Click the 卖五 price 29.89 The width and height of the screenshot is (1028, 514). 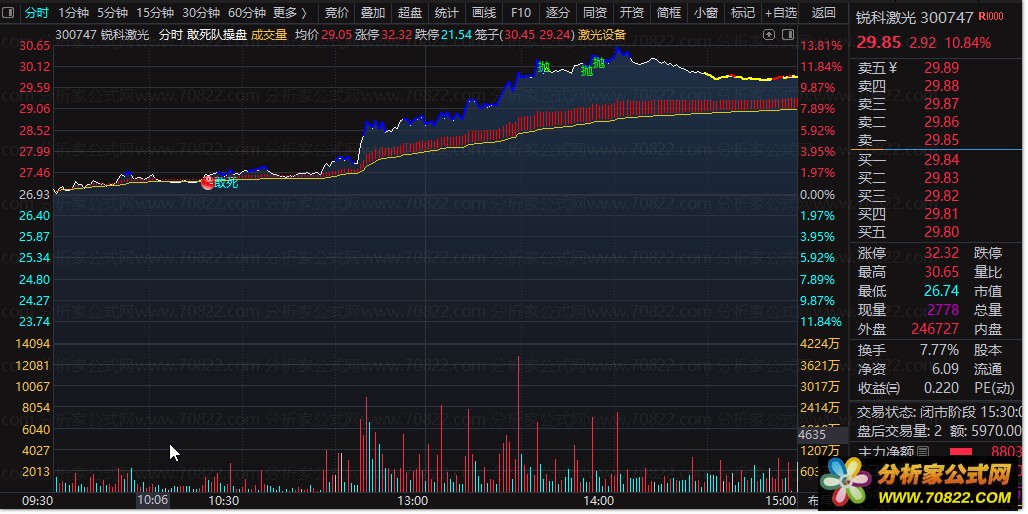[x=941, y=68]
